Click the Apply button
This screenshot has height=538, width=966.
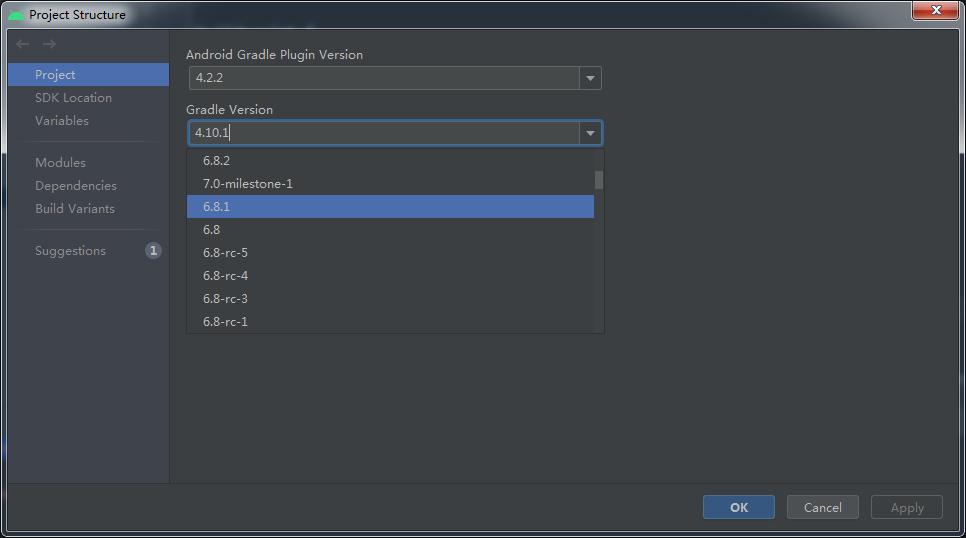[907, 507]
